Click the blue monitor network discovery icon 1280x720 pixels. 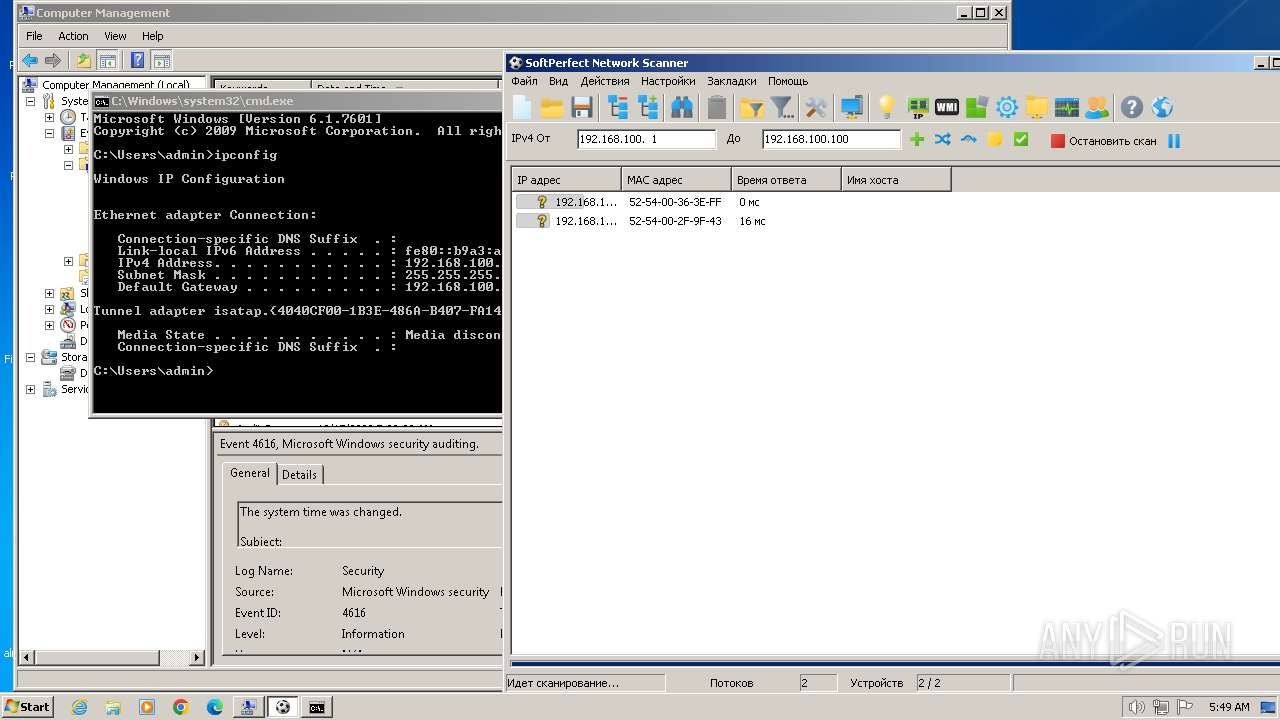click(x=851, y=107)
